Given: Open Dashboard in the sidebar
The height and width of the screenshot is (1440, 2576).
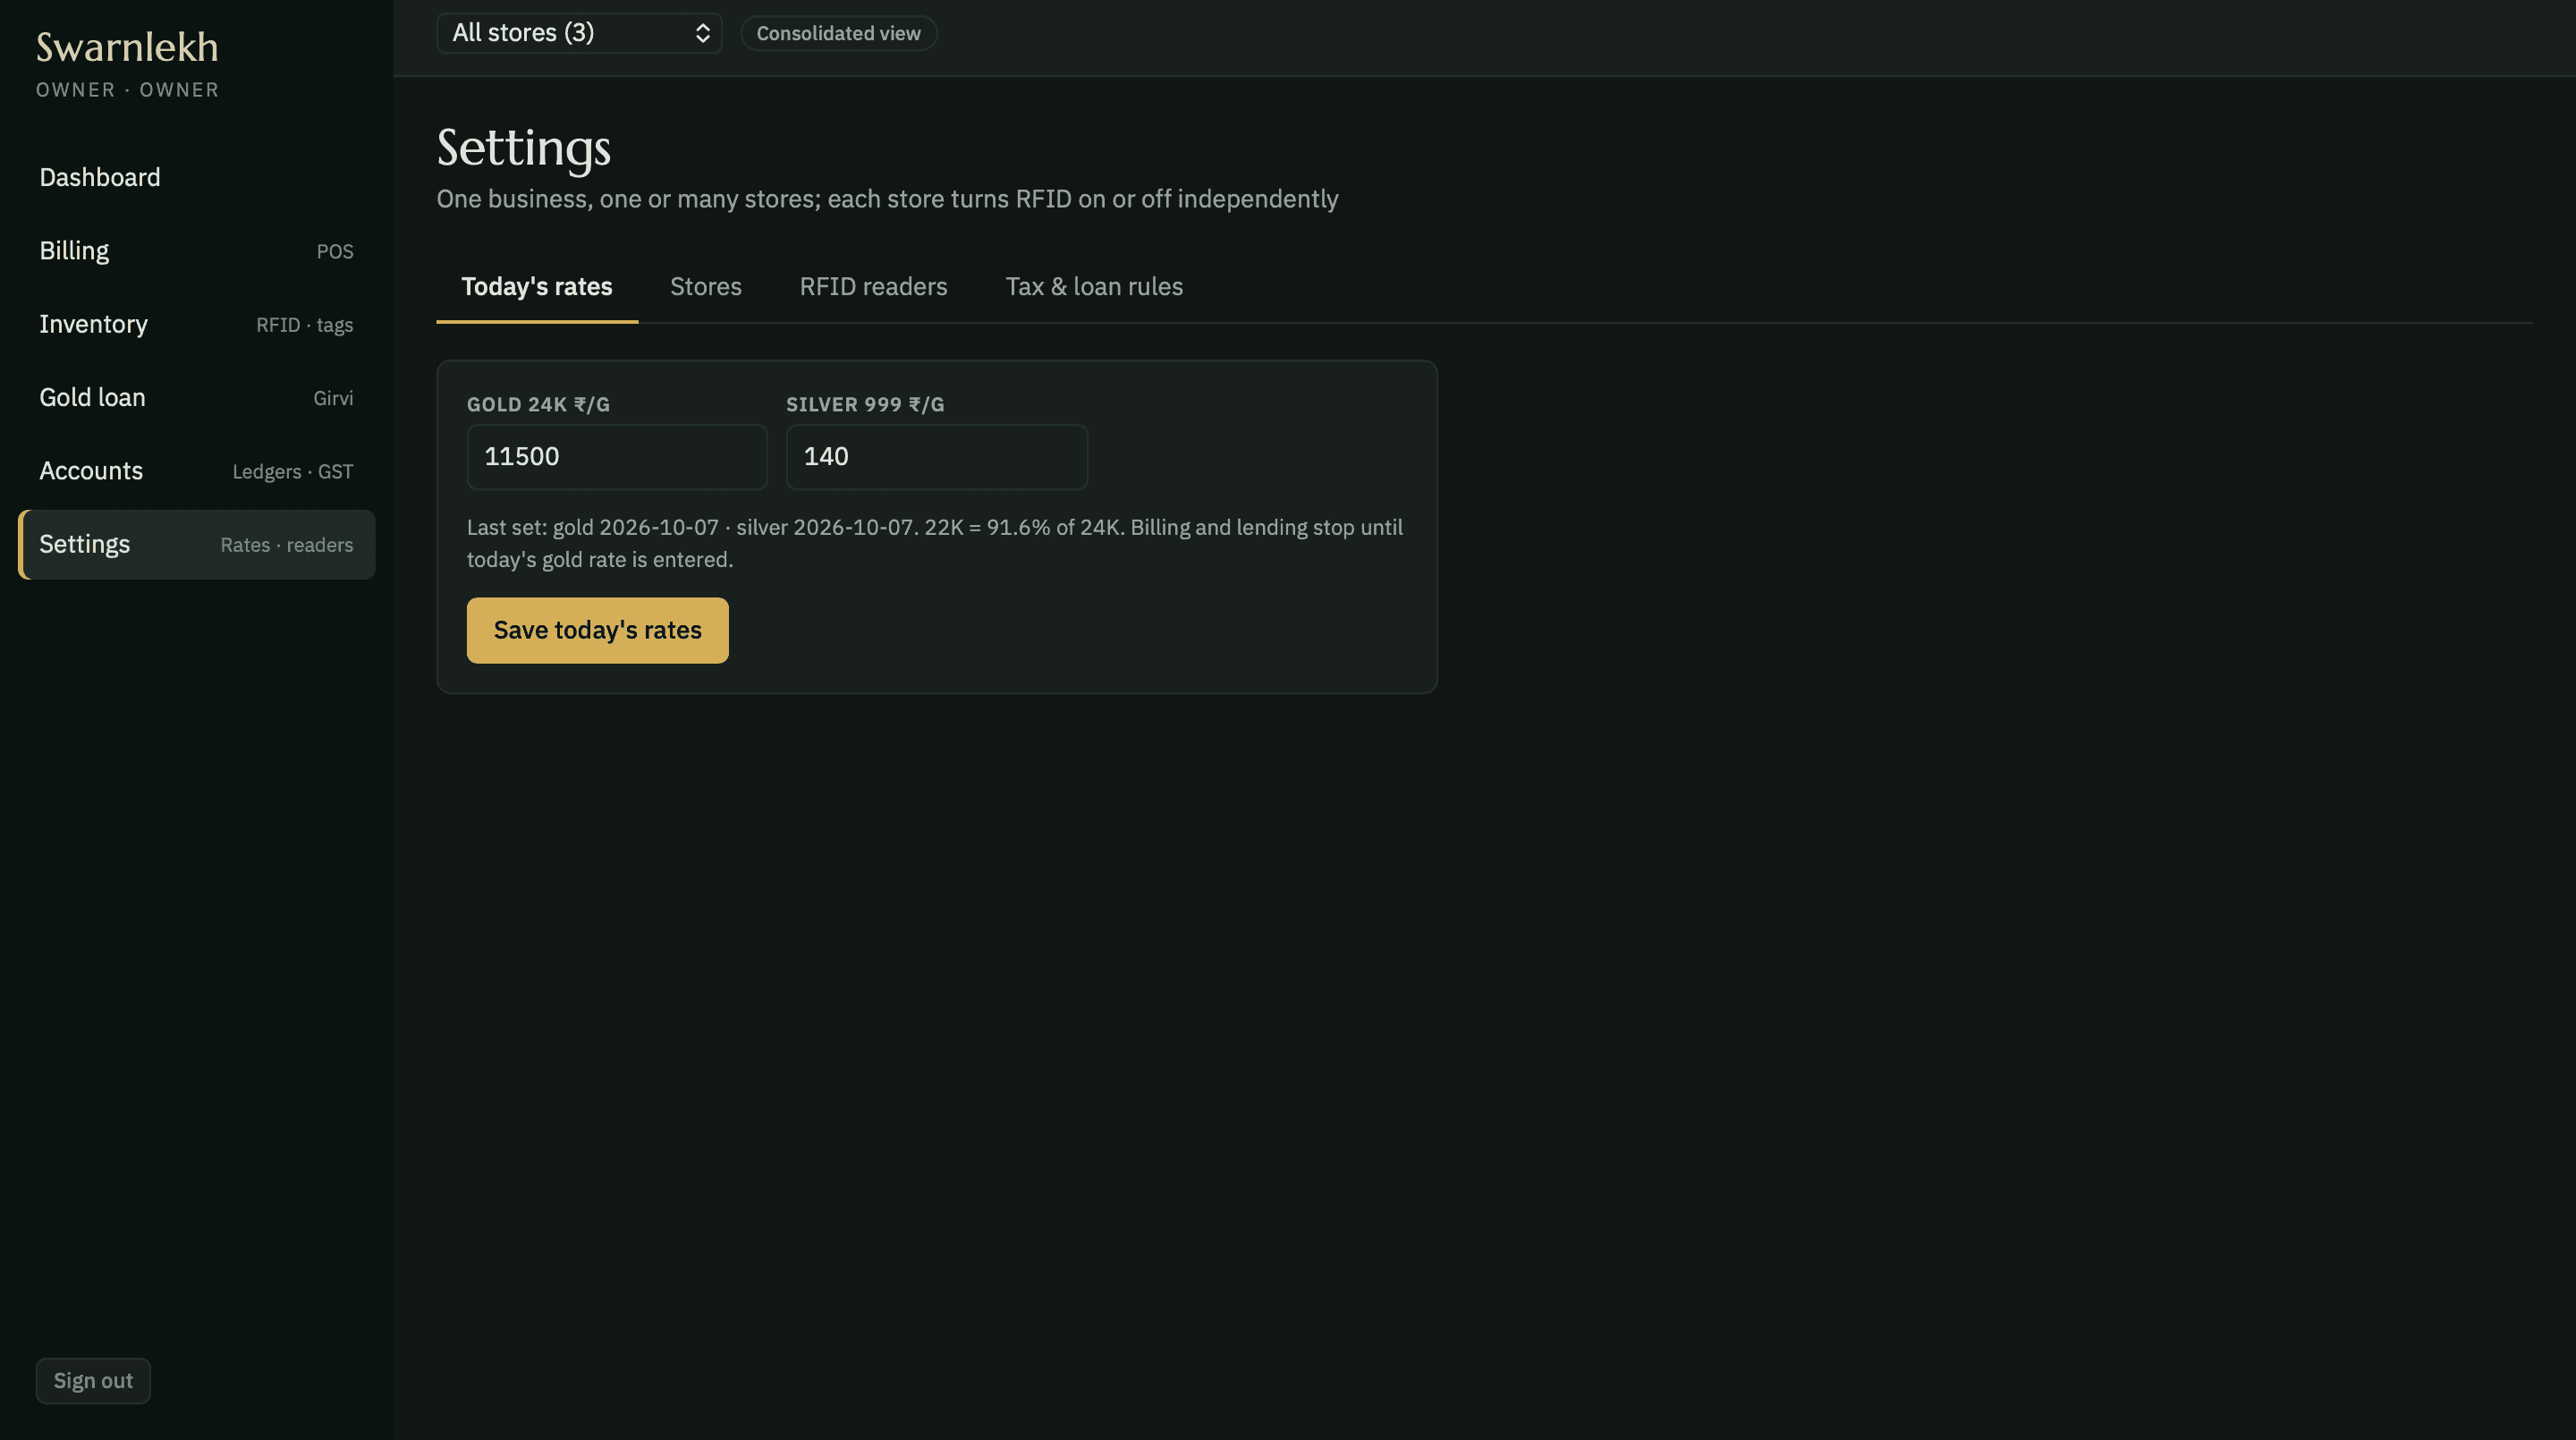Looking at the screenshot, I should [x=196, y=177].
